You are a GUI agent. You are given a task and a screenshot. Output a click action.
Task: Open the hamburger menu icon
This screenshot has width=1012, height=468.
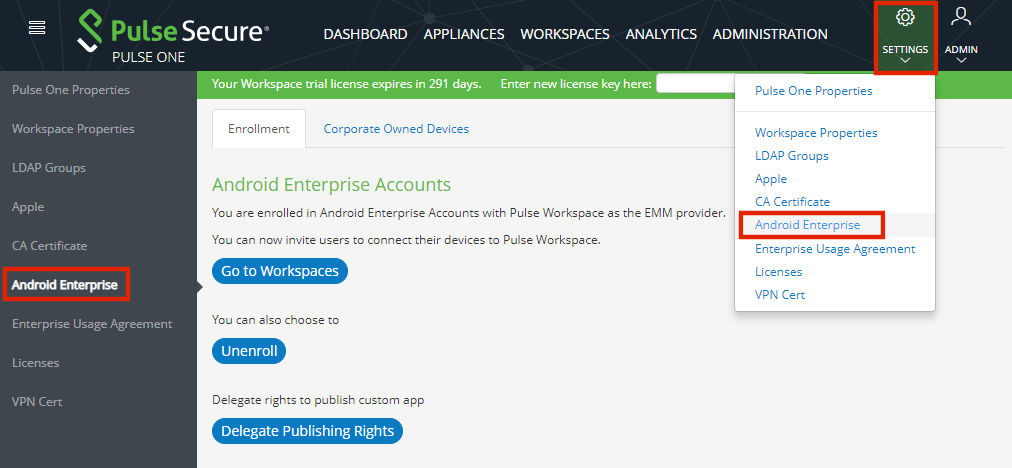pyautogui.click(x=37, y=28)
